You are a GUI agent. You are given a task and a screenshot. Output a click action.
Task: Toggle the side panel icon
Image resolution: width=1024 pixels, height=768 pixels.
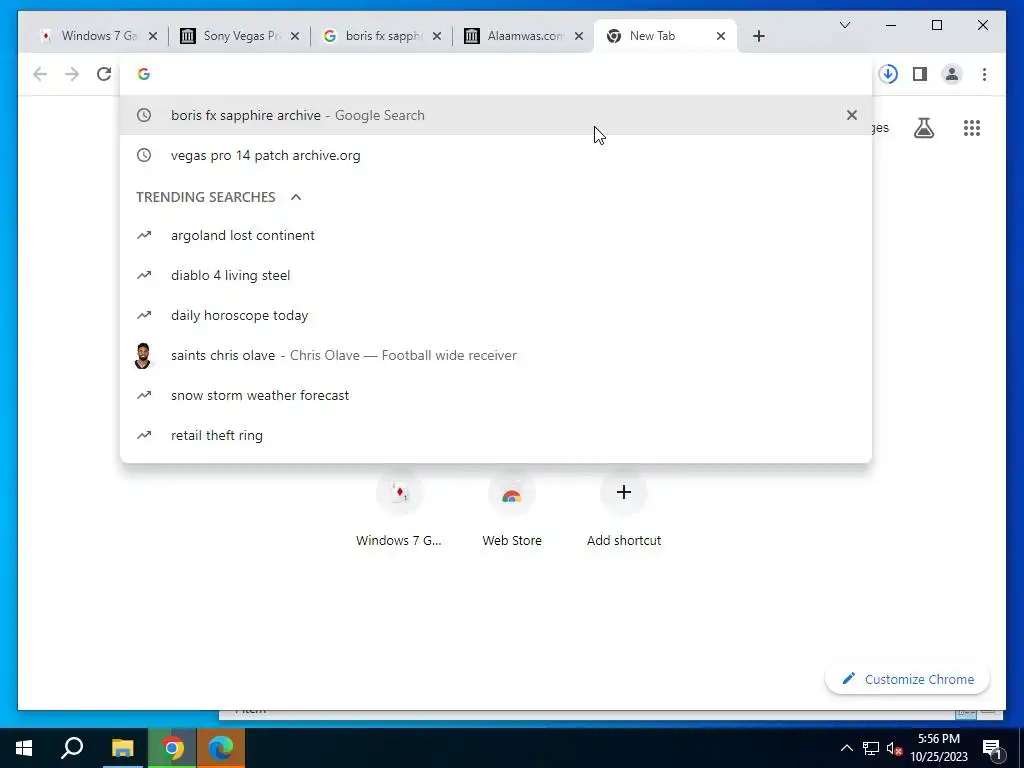920,74
